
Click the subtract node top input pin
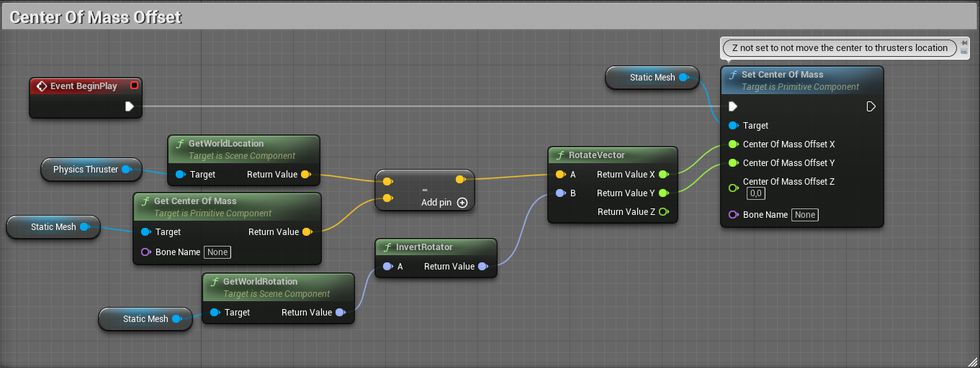click(387, 182)
